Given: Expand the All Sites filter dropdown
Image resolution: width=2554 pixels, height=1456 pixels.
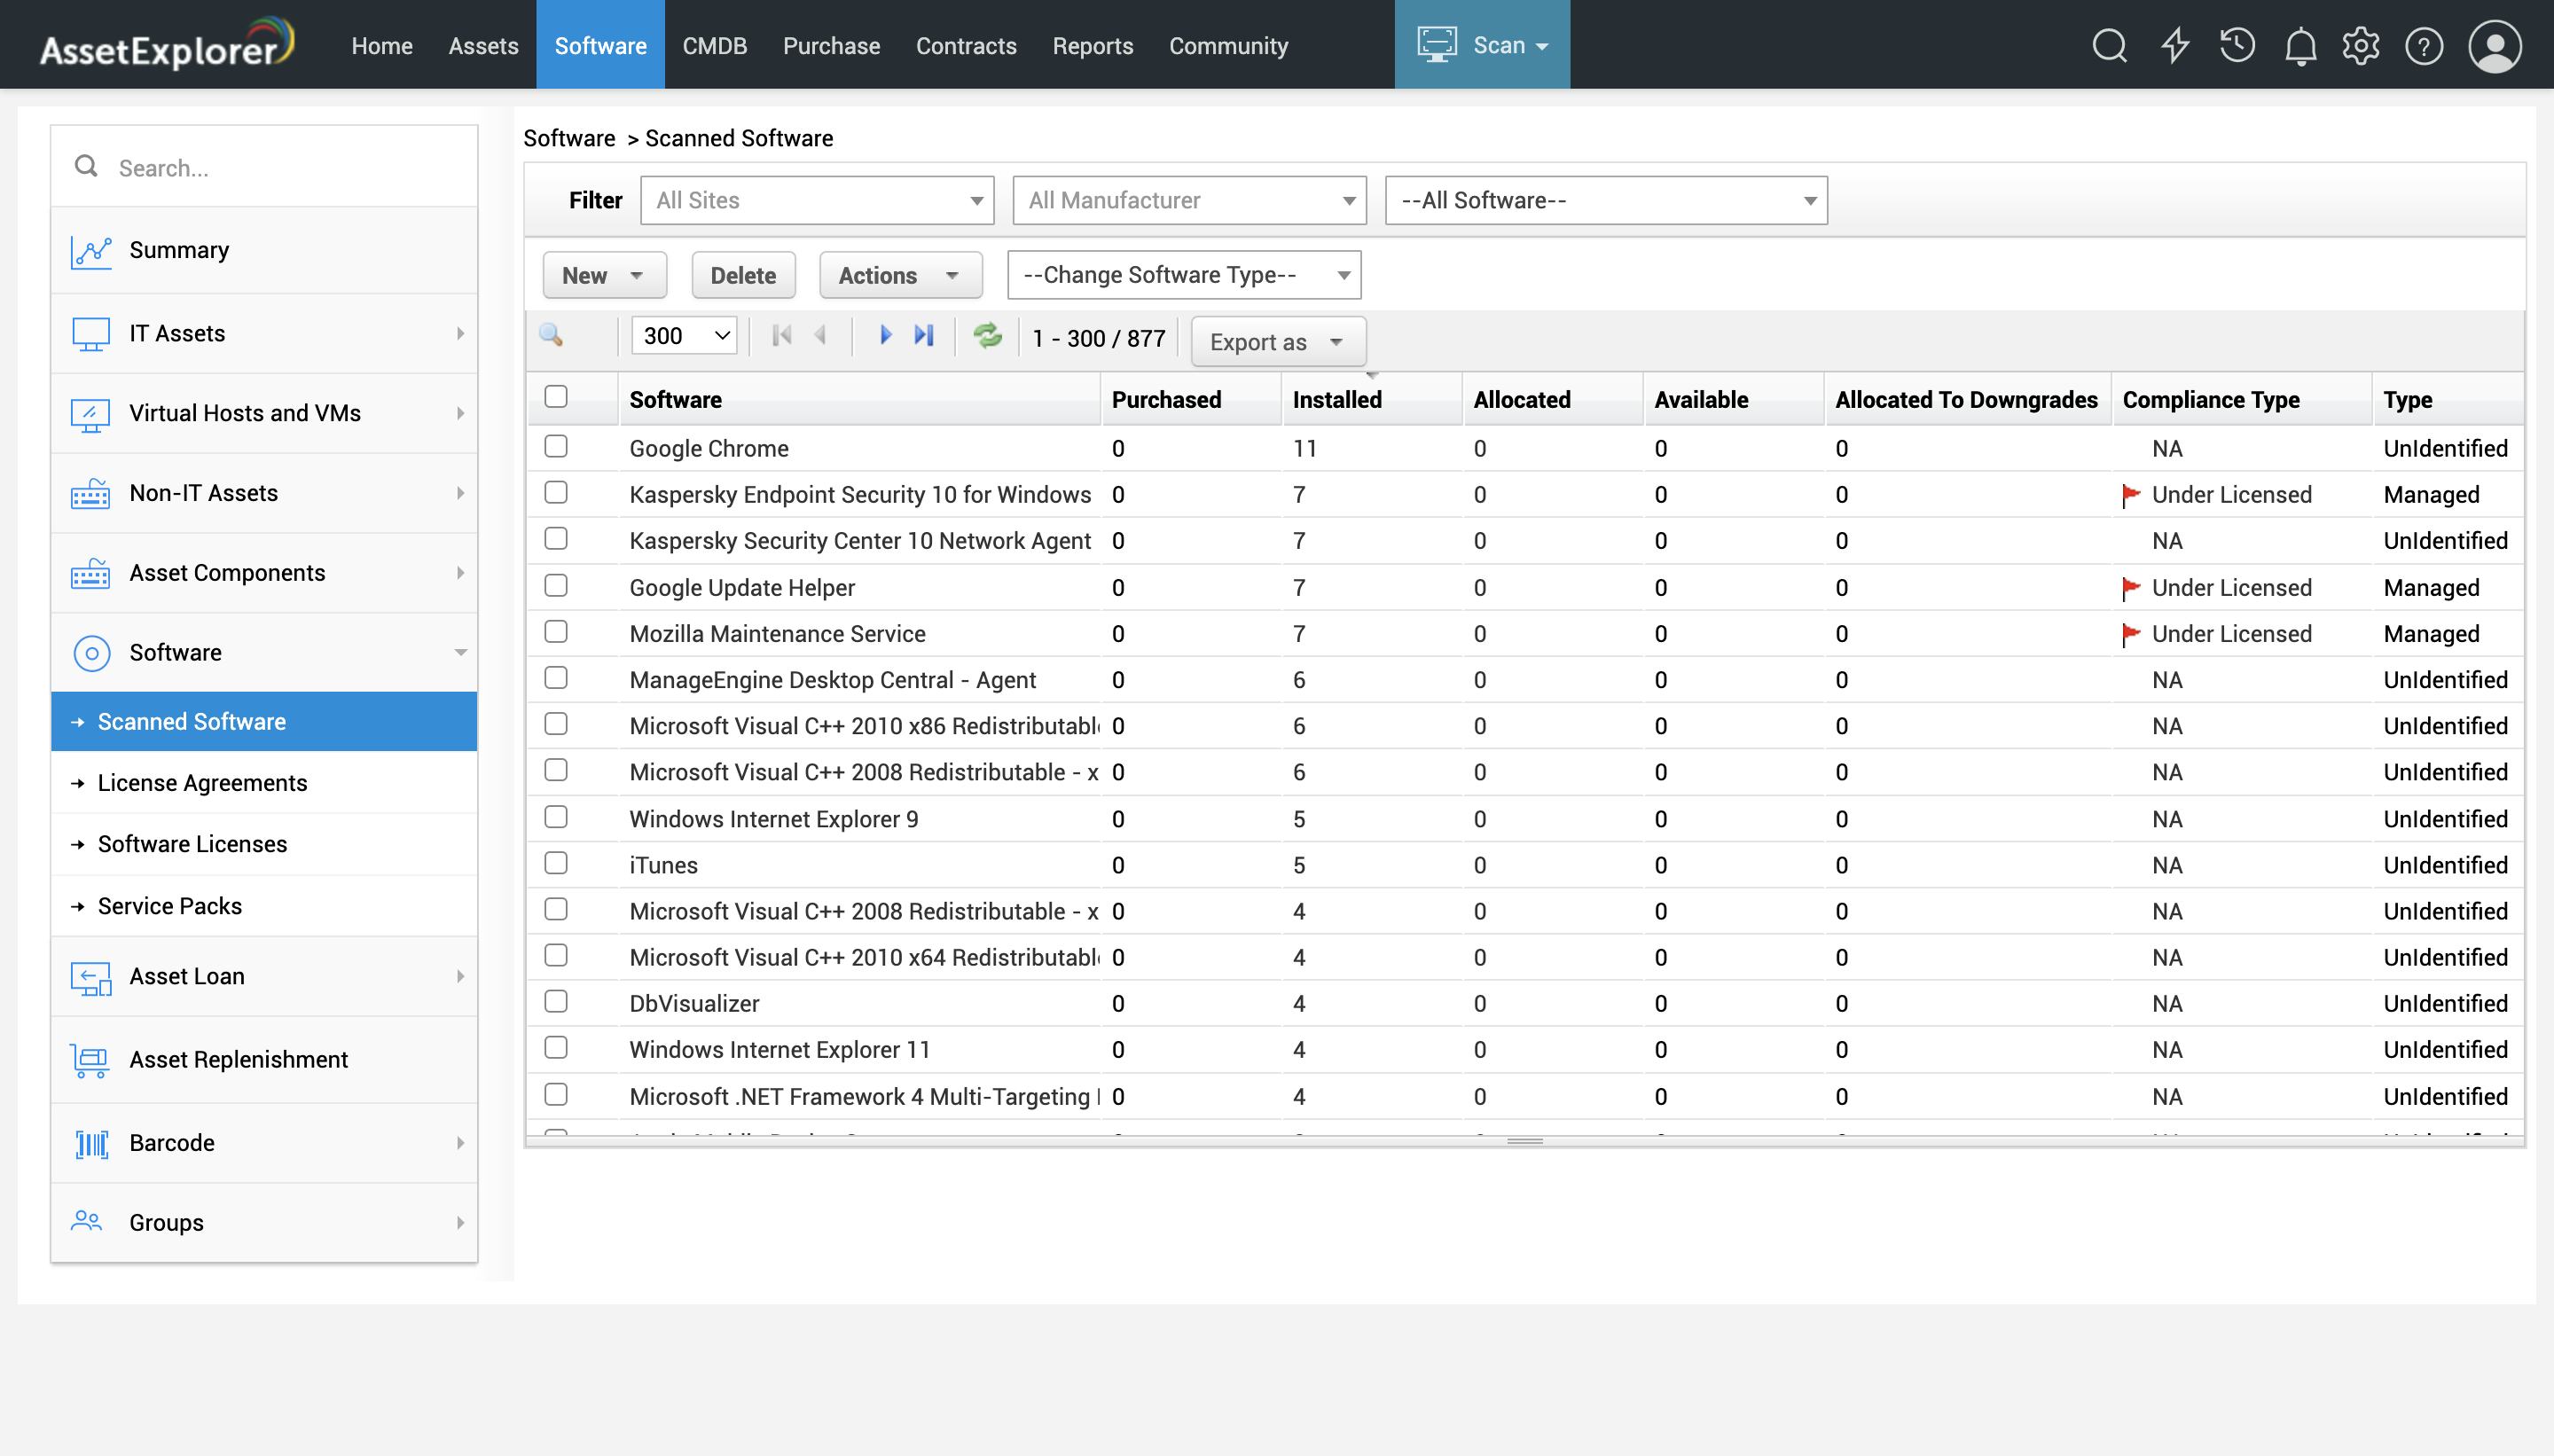Looking at the screenshot, I should (x=975, y=200).
